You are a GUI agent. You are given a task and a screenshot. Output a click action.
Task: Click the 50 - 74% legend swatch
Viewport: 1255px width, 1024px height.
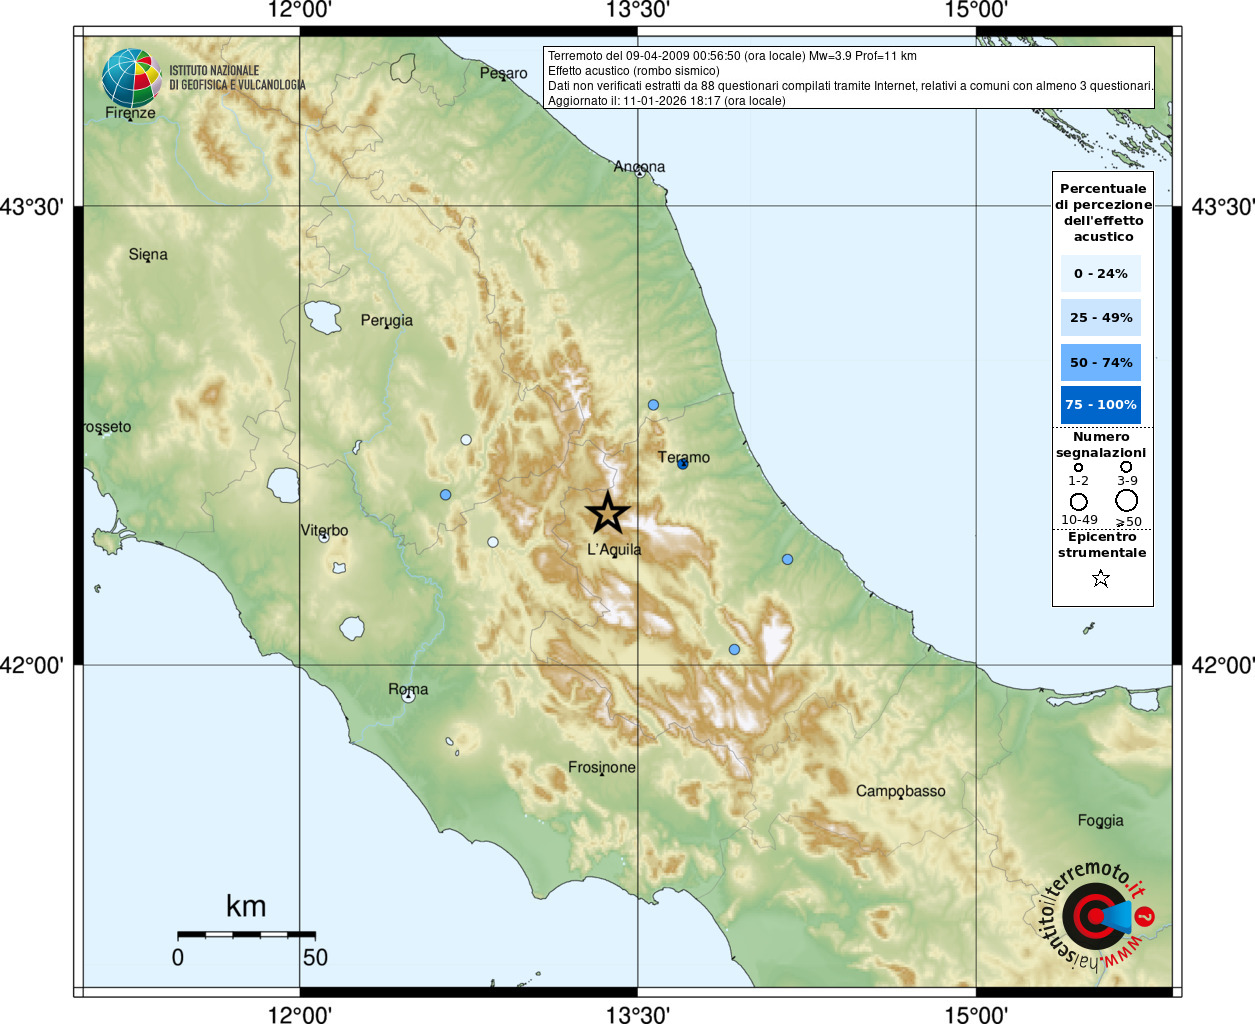1100,362
